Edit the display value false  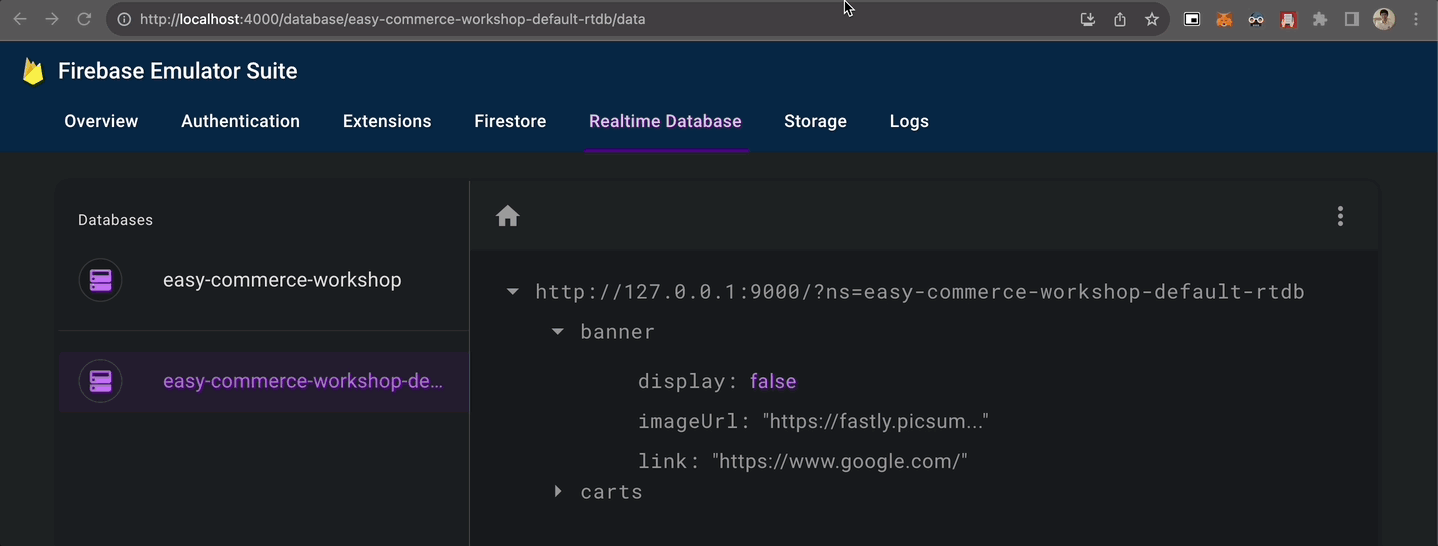pos(773,381)
